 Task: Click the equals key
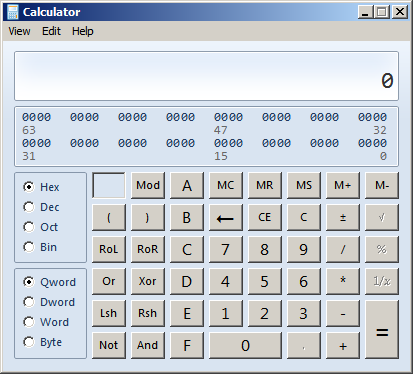tap(382, 329)
